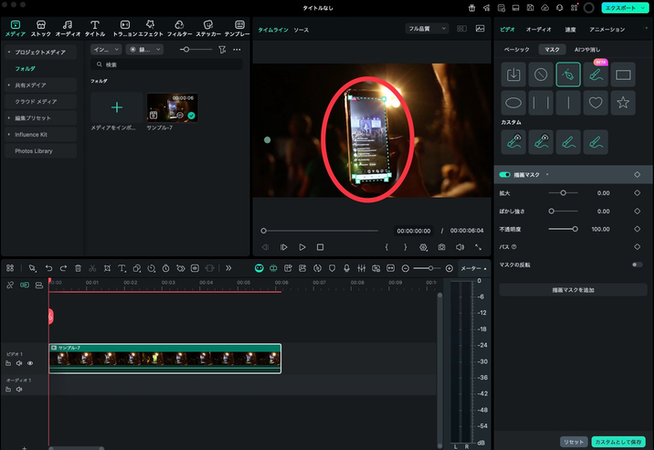654x450 pixels.
Task: Open the ストック tab
Action: tap(41, 28)
